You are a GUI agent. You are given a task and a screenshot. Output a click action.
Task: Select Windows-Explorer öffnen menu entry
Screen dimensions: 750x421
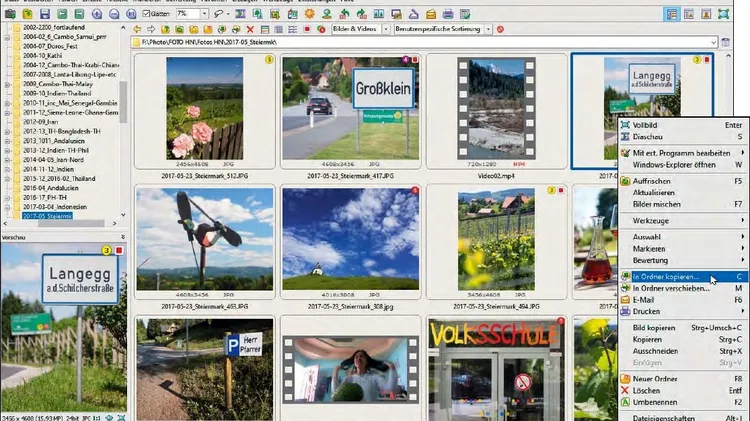click(x=683, y=165)
